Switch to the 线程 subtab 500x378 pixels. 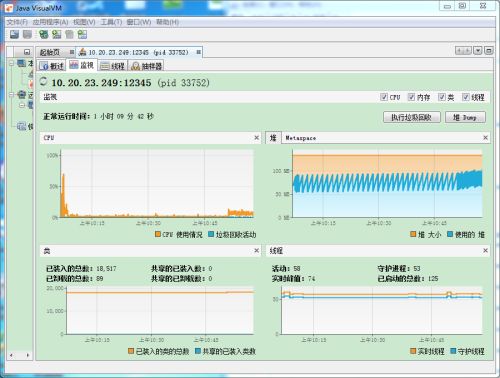tap(113, 66)
